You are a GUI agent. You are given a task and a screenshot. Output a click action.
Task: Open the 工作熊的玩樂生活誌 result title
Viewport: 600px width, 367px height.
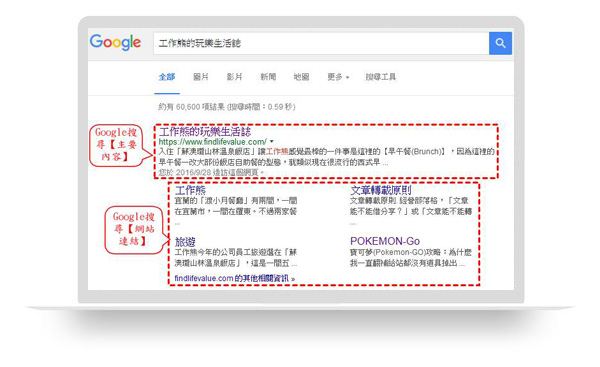click(205, 132)
